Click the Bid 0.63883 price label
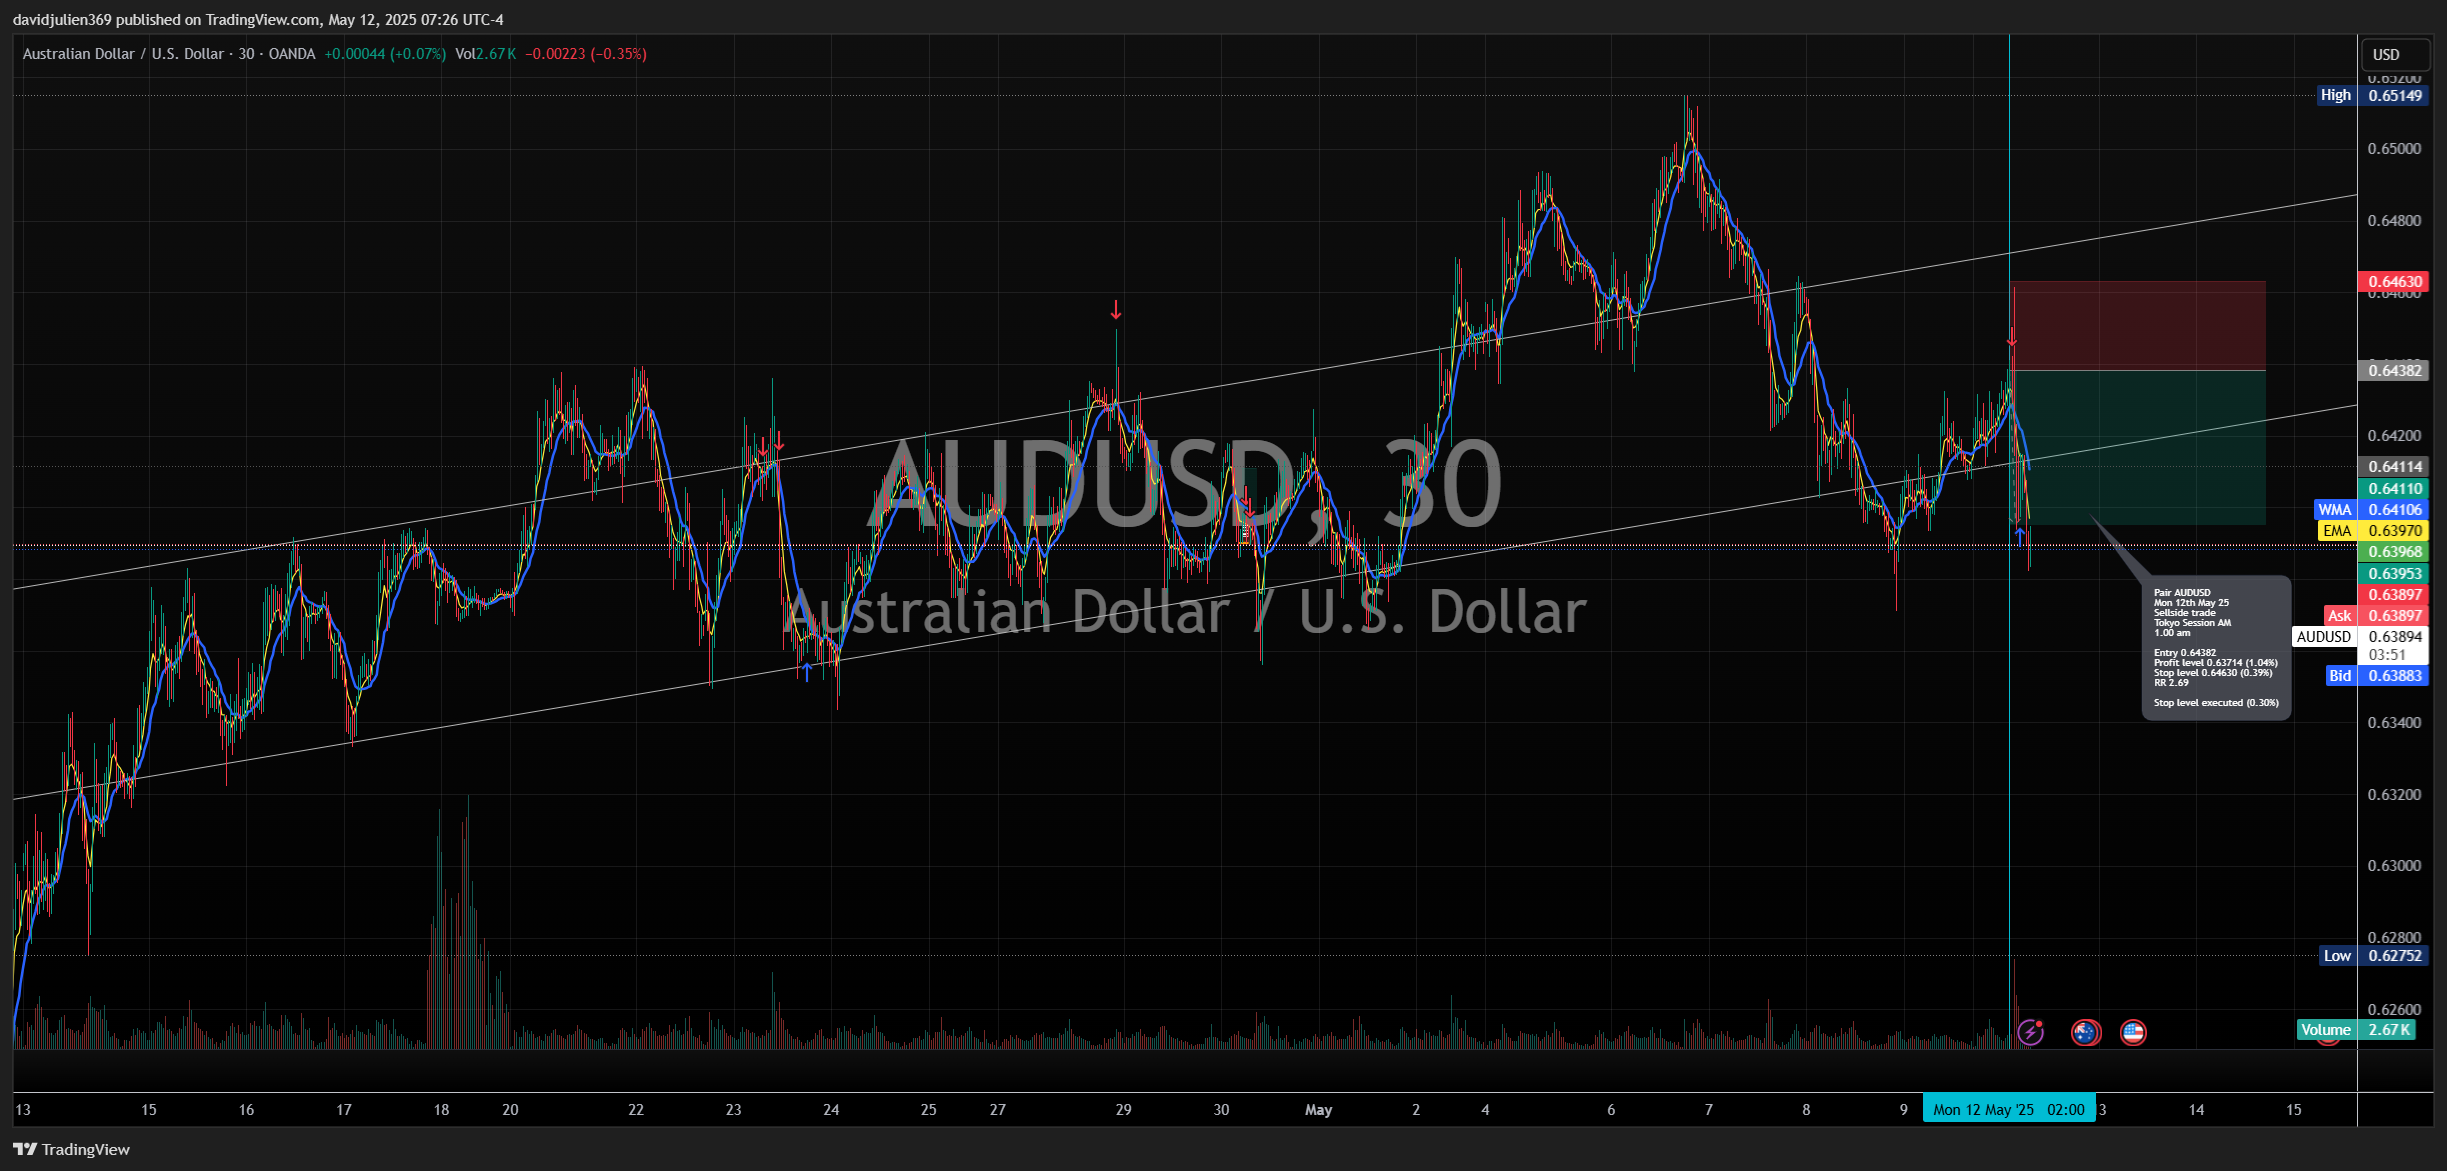2447x1171 pixels. click(2376, 675)
